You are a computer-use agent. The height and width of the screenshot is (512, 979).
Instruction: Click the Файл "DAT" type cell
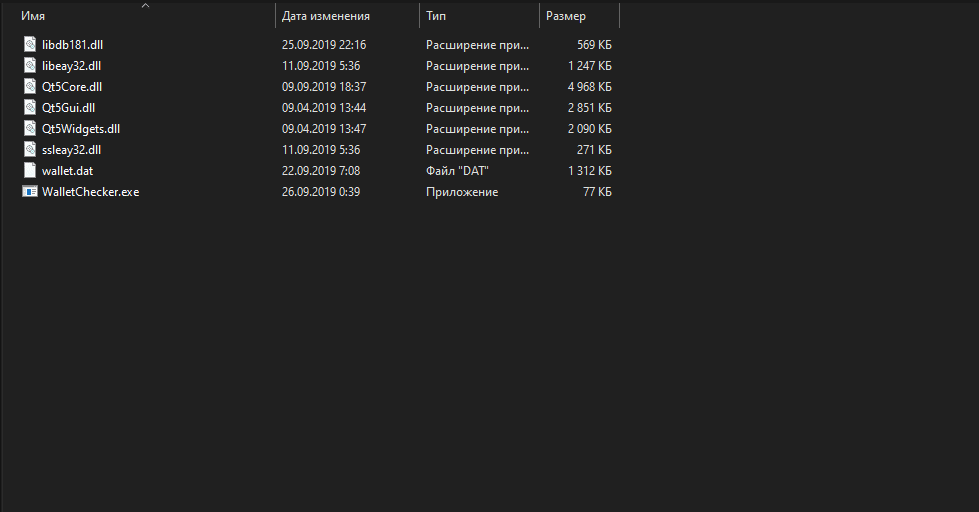457,171
